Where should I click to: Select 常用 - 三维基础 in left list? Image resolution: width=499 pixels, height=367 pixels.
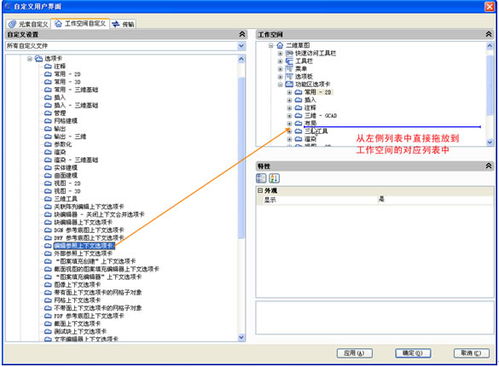(x=76, y=90)
